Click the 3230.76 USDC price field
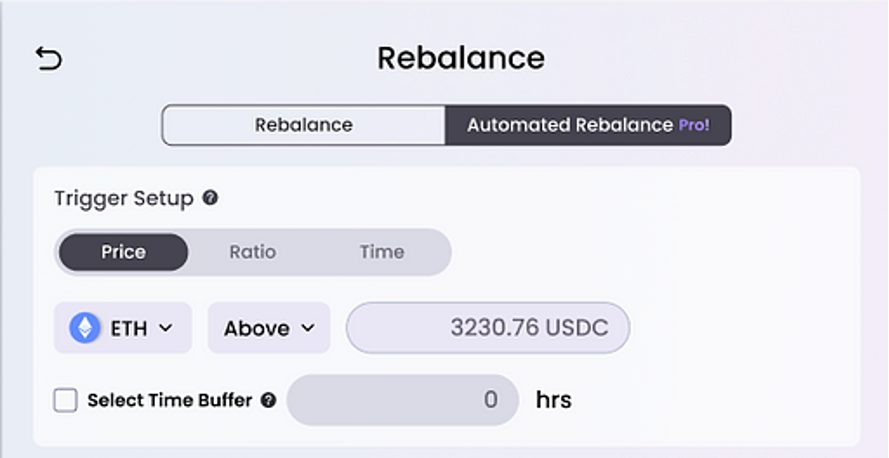The width and height of the screenshot is (889, 458). click(x=488, y=328)
